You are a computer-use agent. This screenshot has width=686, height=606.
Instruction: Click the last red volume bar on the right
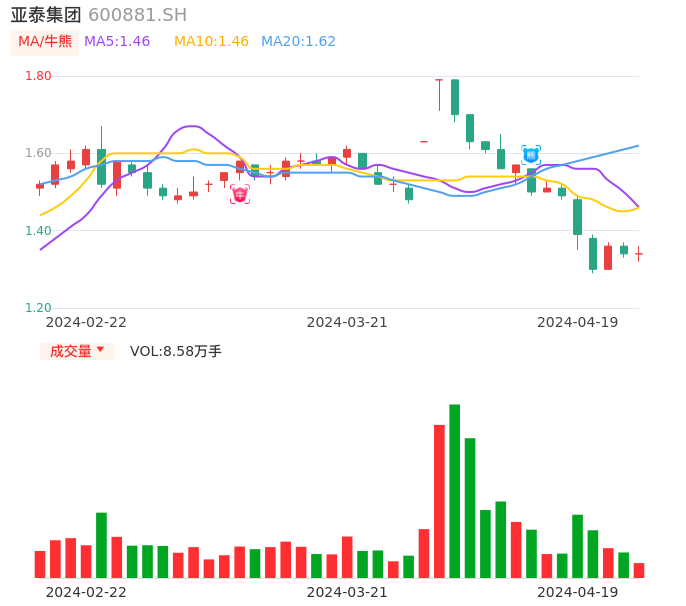click(639, 570)
